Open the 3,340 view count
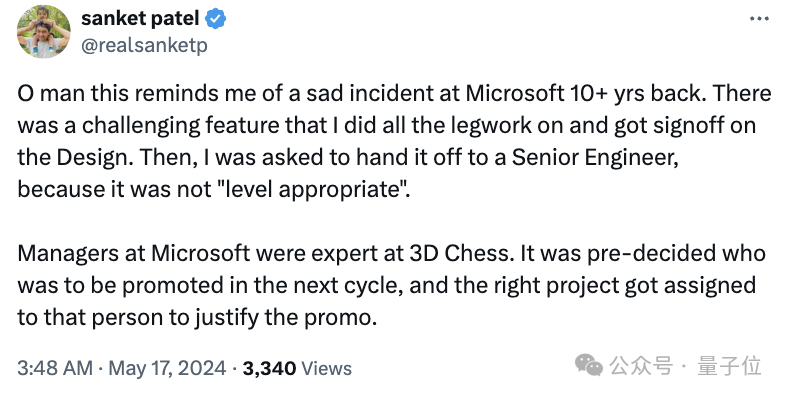786x396 pixels. coord(269,368)
